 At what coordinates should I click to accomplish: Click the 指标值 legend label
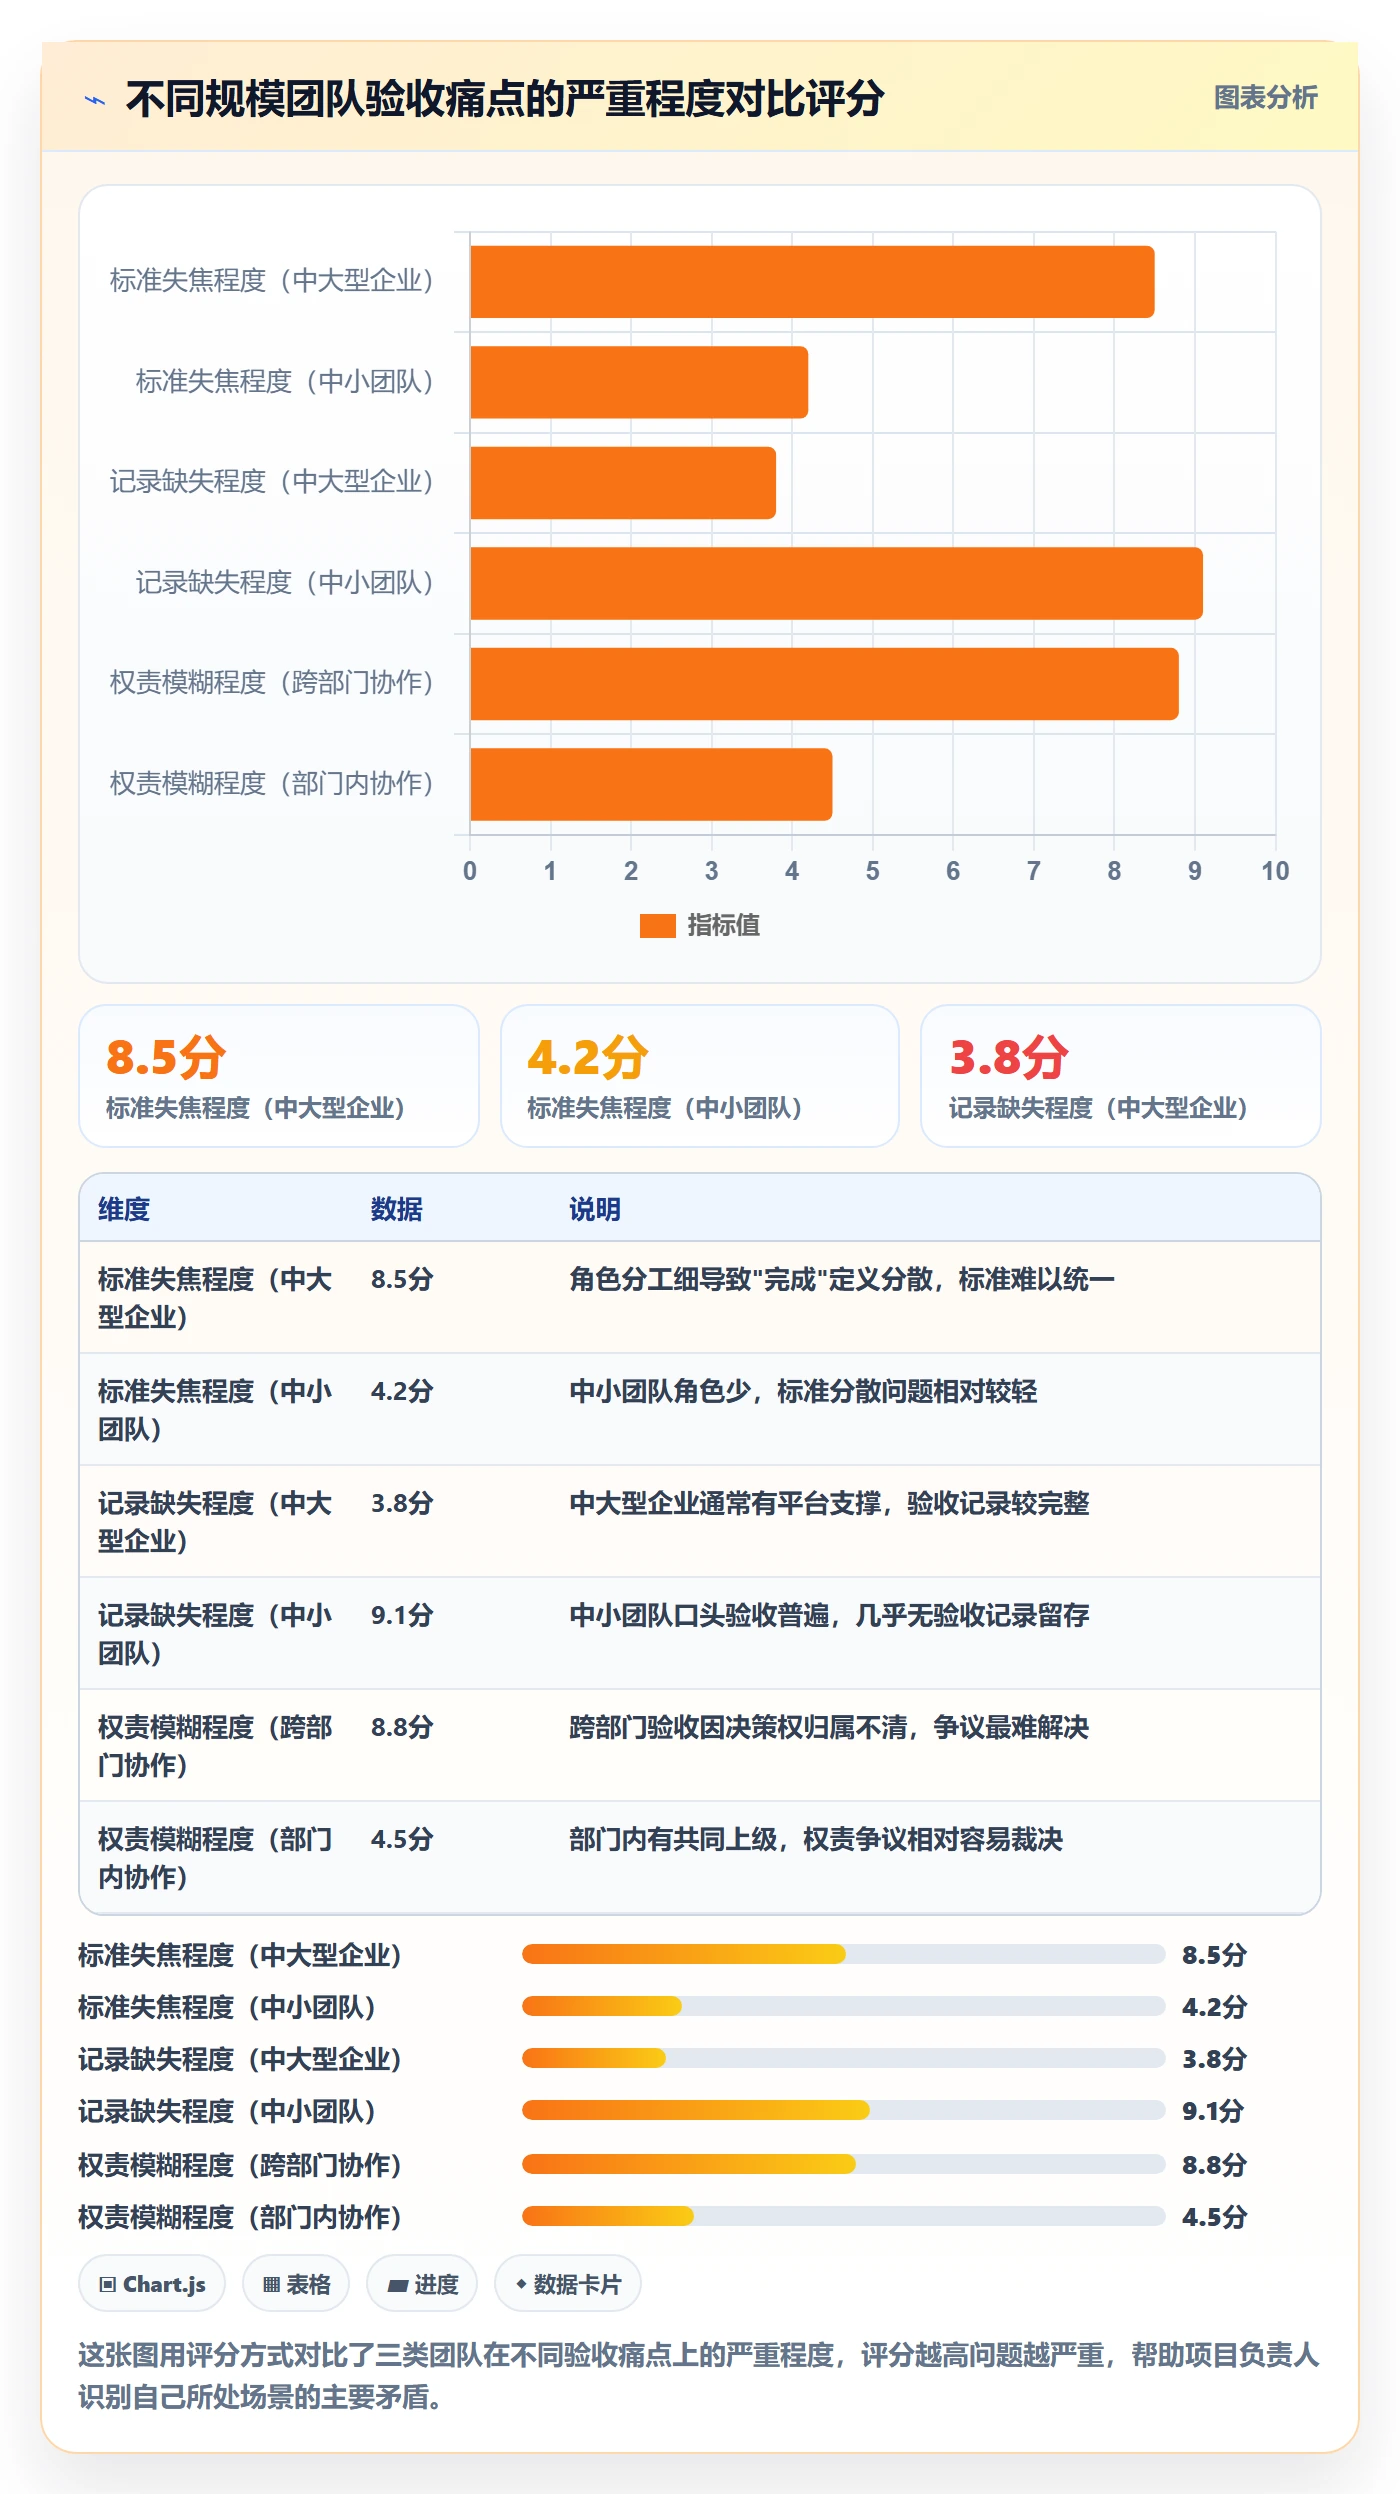pyautogui.click(x=723, y=926)
